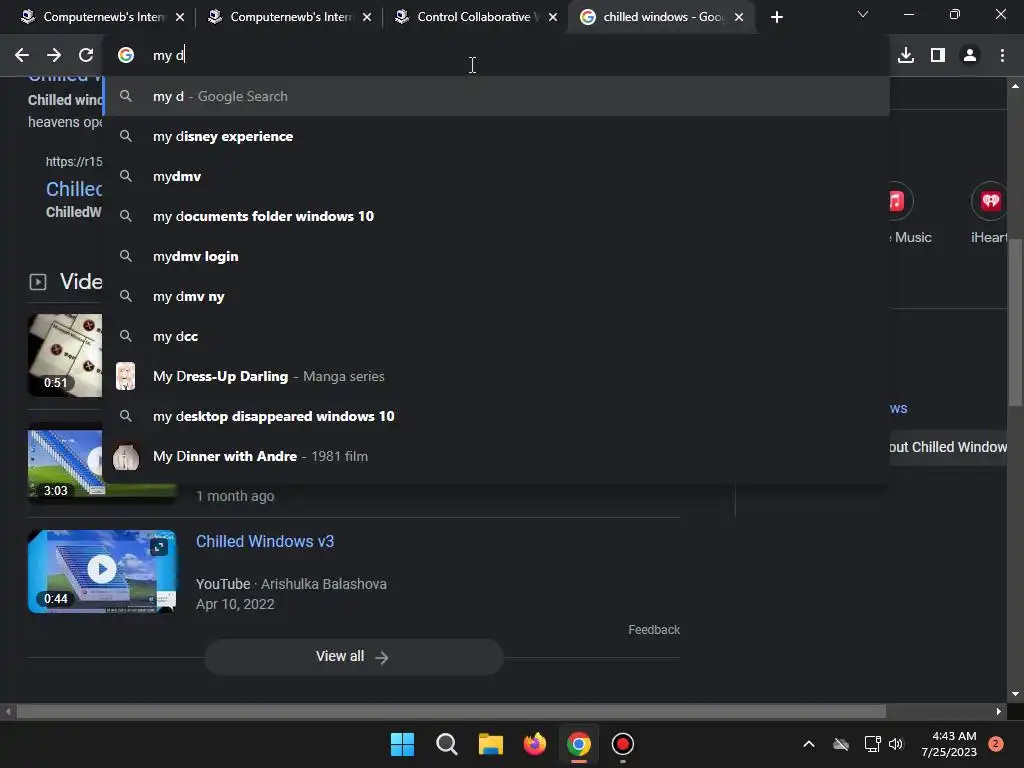The image size is (1024, 768).
Task: Open the Windows Start menu
Action: click(x=402, y=744)
